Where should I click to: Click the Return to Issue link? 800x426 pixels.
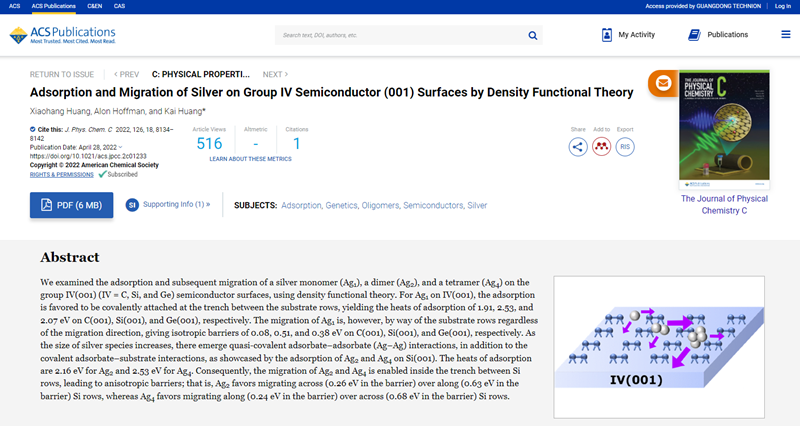[62, 74]
